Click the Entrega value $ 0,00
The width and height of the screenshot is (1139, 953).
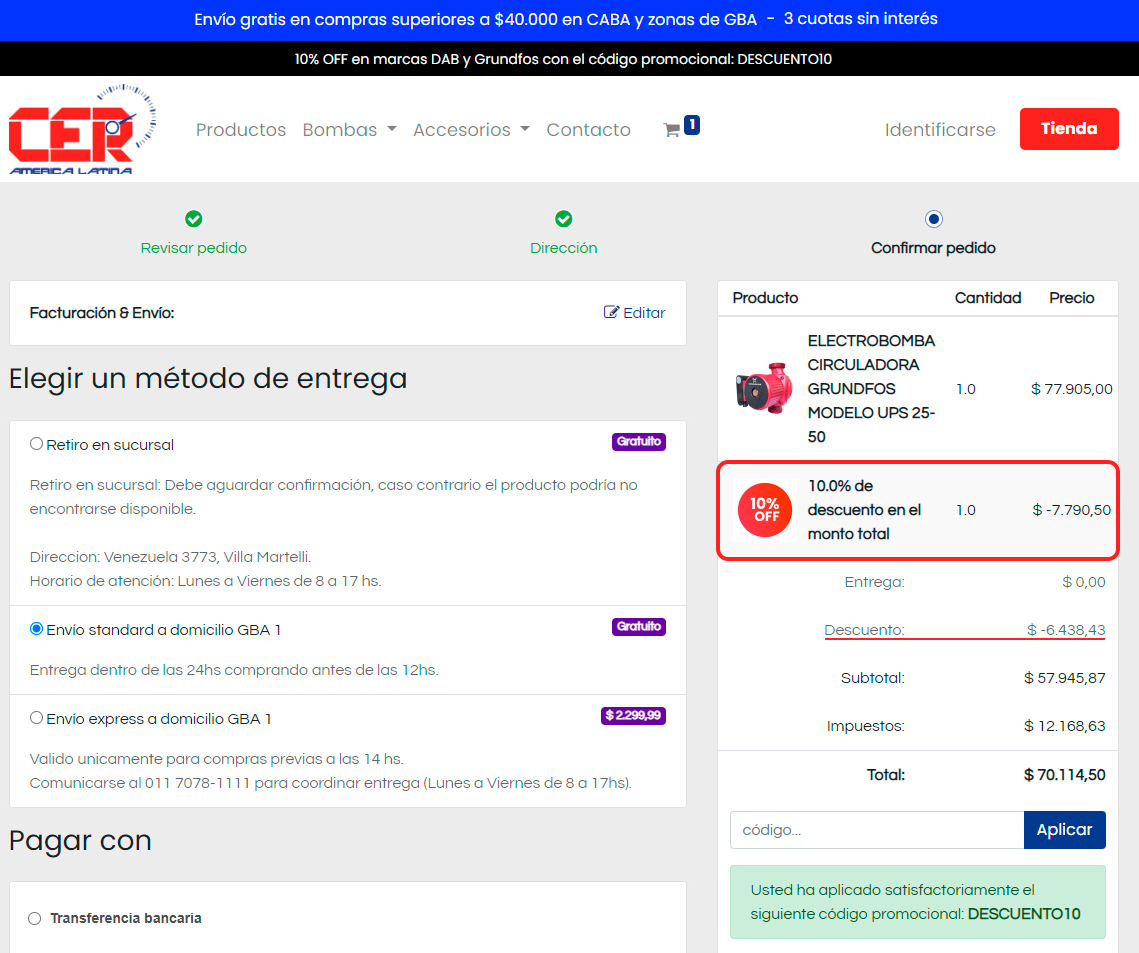(x=1084, y=582)
